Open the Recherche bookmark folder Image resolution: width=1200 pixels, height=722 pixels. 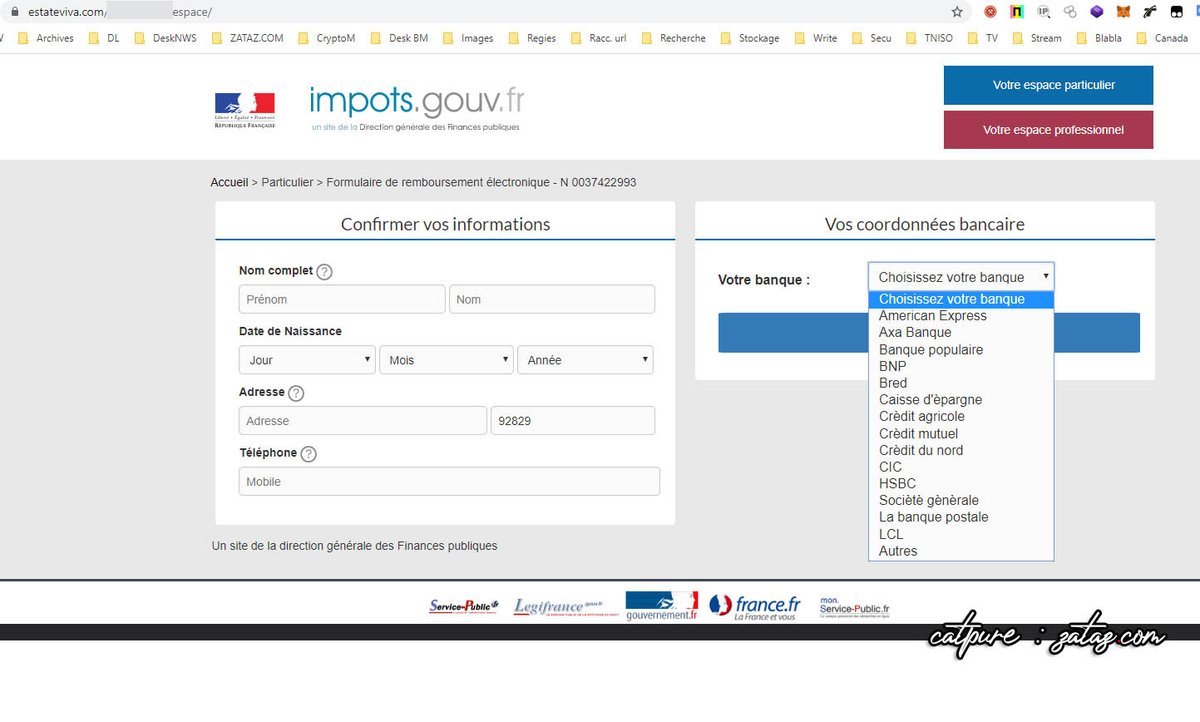pos(673,38)
